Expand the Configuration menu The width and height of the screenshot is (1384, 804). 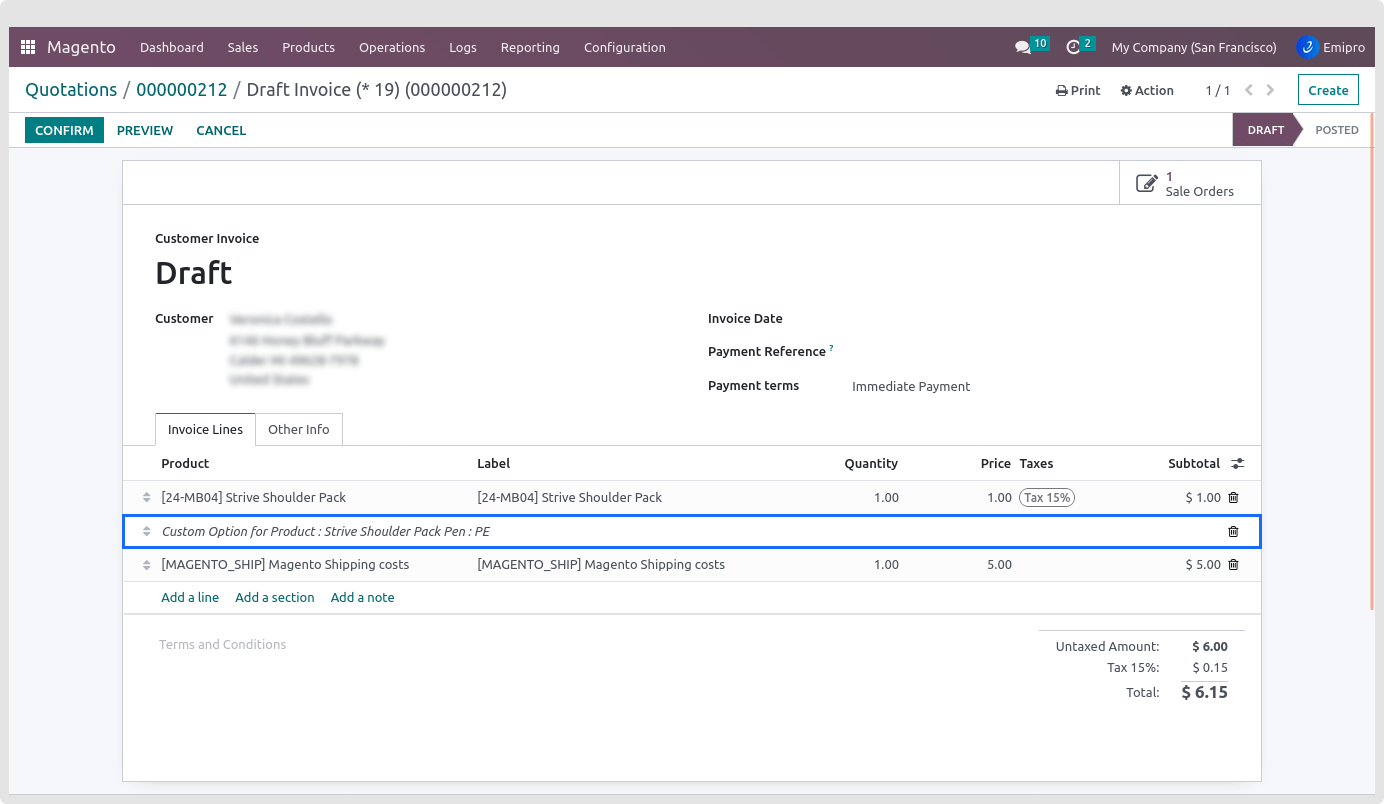pos(624,47)
